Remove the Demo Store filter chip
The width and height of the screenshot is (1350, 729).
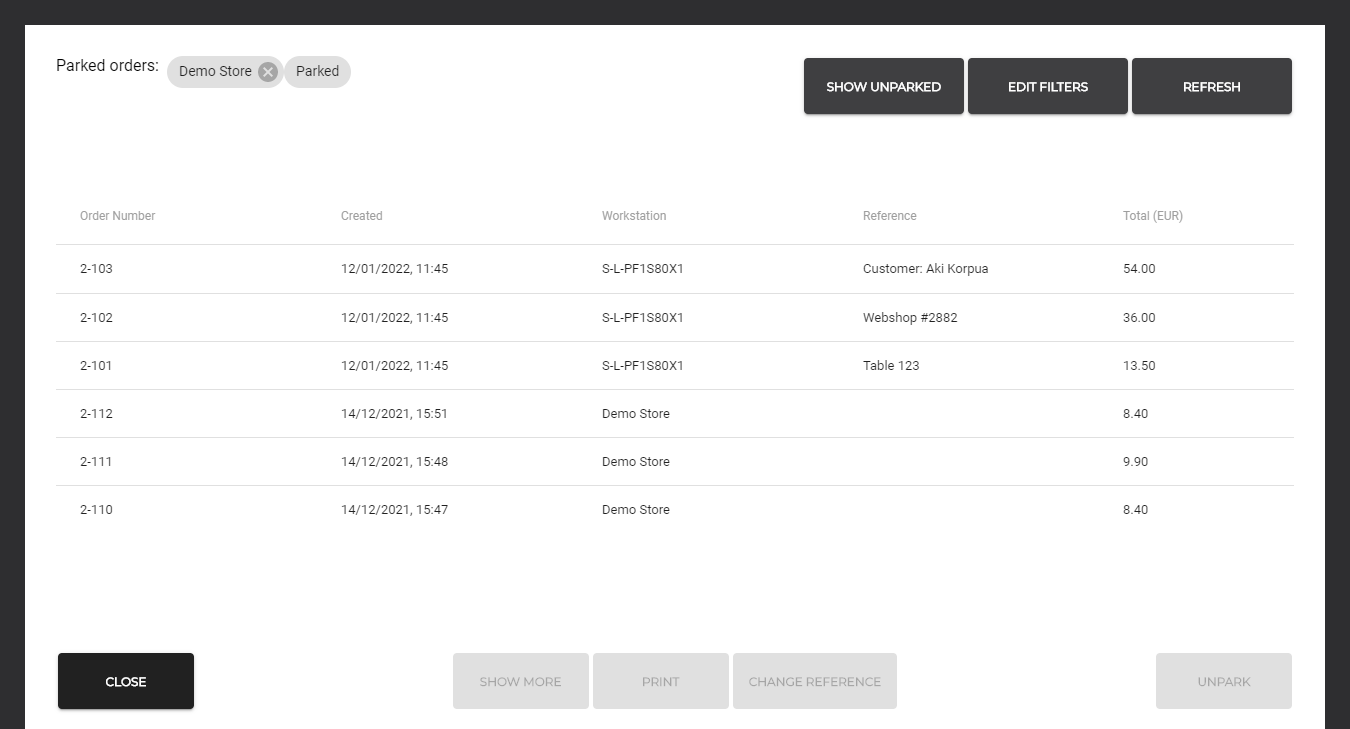click(267, 72)
